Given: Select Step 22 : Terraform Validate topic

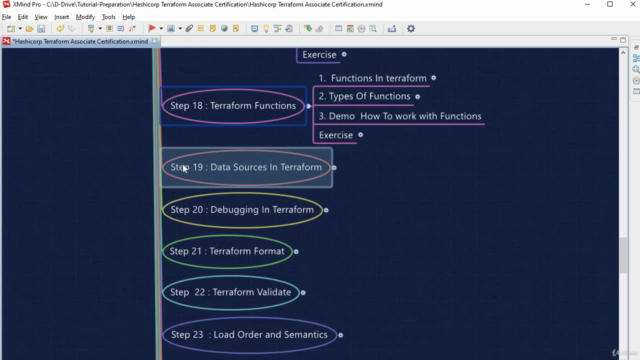Looking at the screenshot, I should coord(231,292).
